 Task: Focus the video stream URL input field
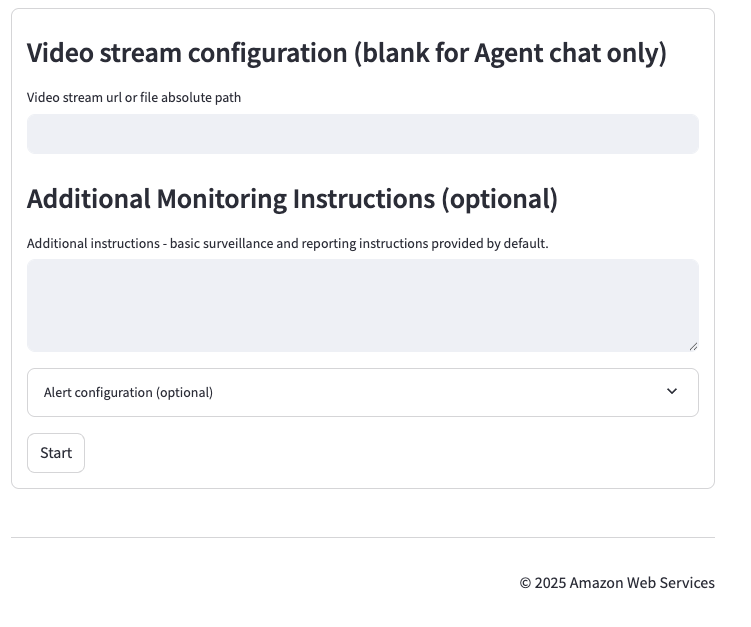pyautogui.click(x=362, y=134)
